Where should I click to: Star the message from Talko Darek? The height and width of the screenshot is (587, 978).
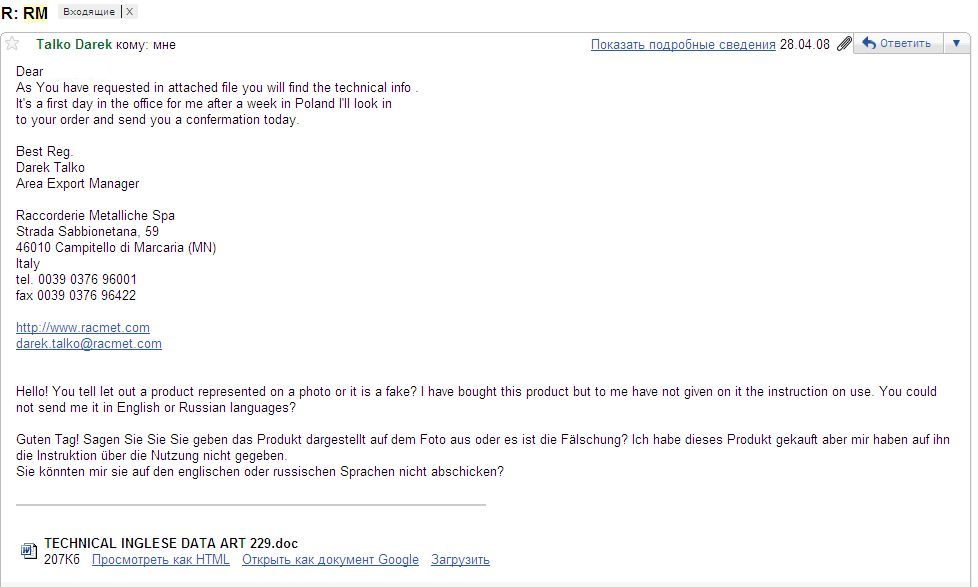coord(12,44)
